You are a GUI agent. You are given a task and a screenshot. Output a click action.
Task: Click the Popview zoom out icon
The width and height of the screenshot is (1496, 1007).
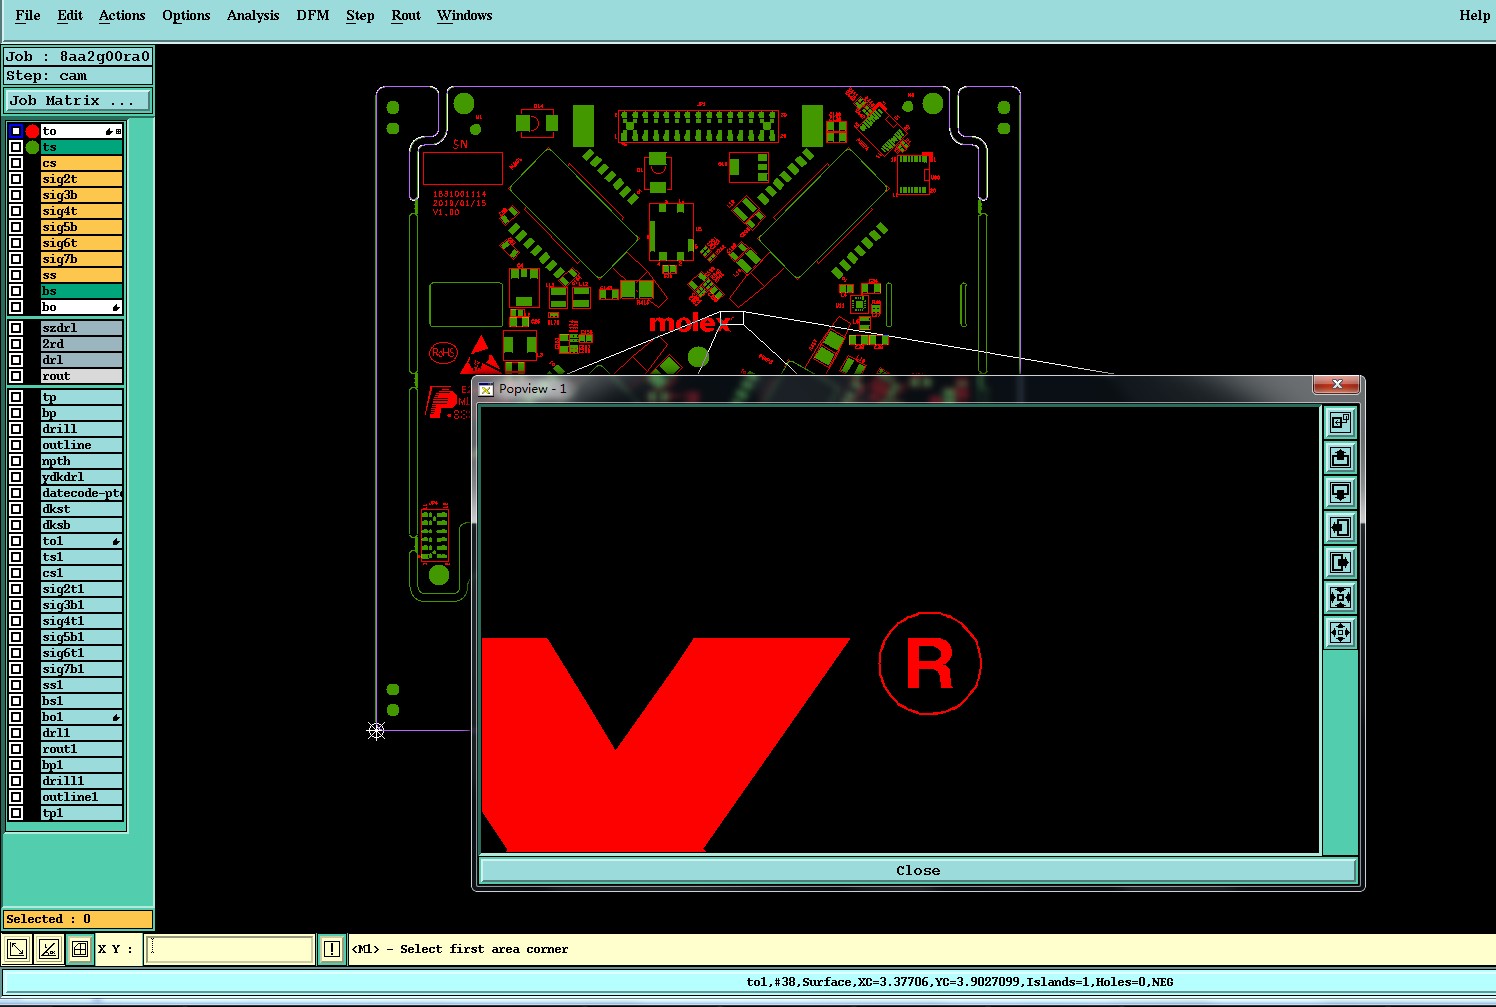pos(1340,633)
